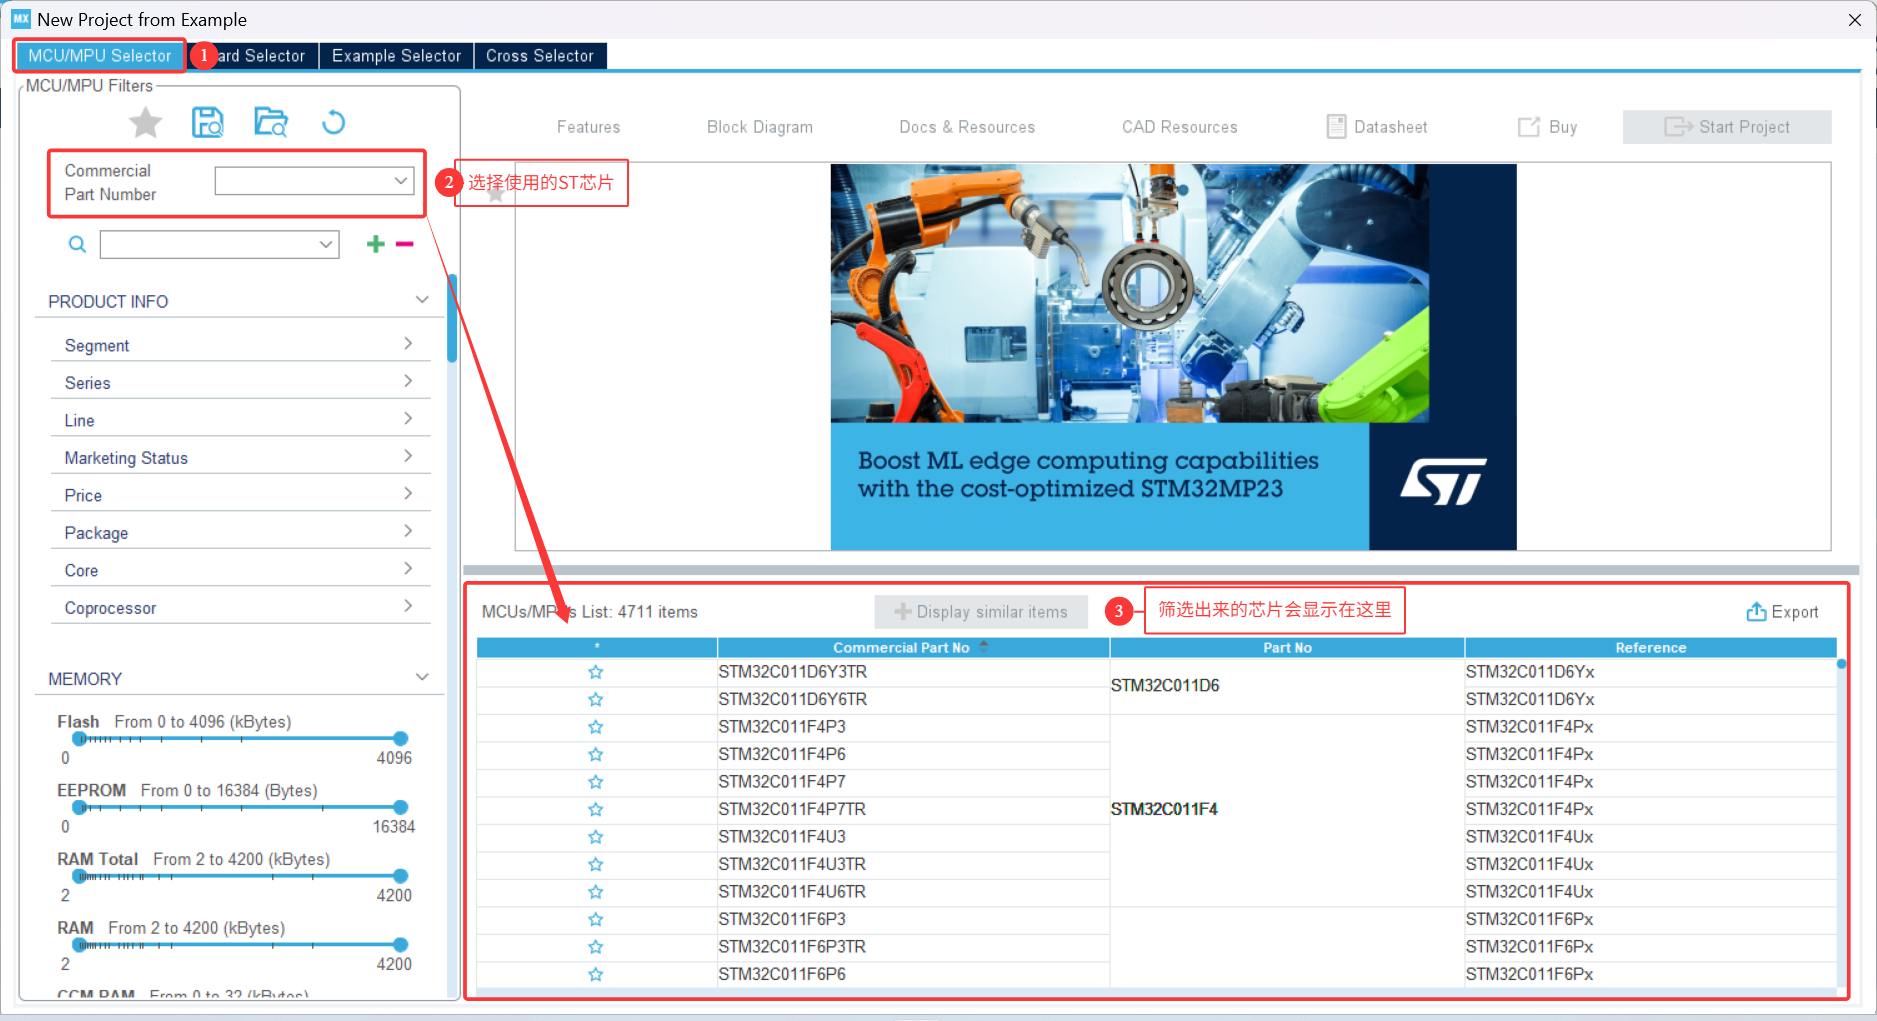Sort by Commercial Part No column

[x=913, y=648]
